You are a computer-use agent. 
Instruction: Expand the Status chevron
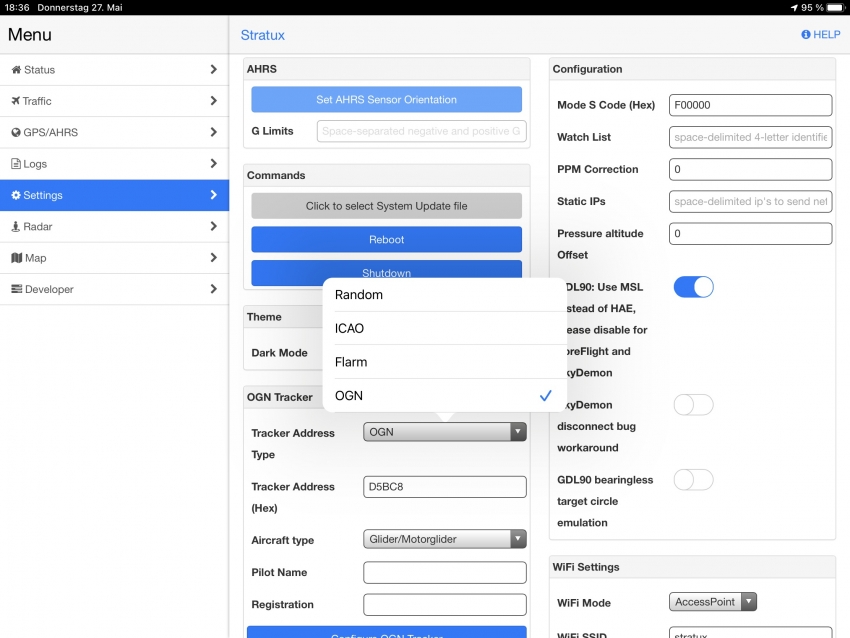214,69
